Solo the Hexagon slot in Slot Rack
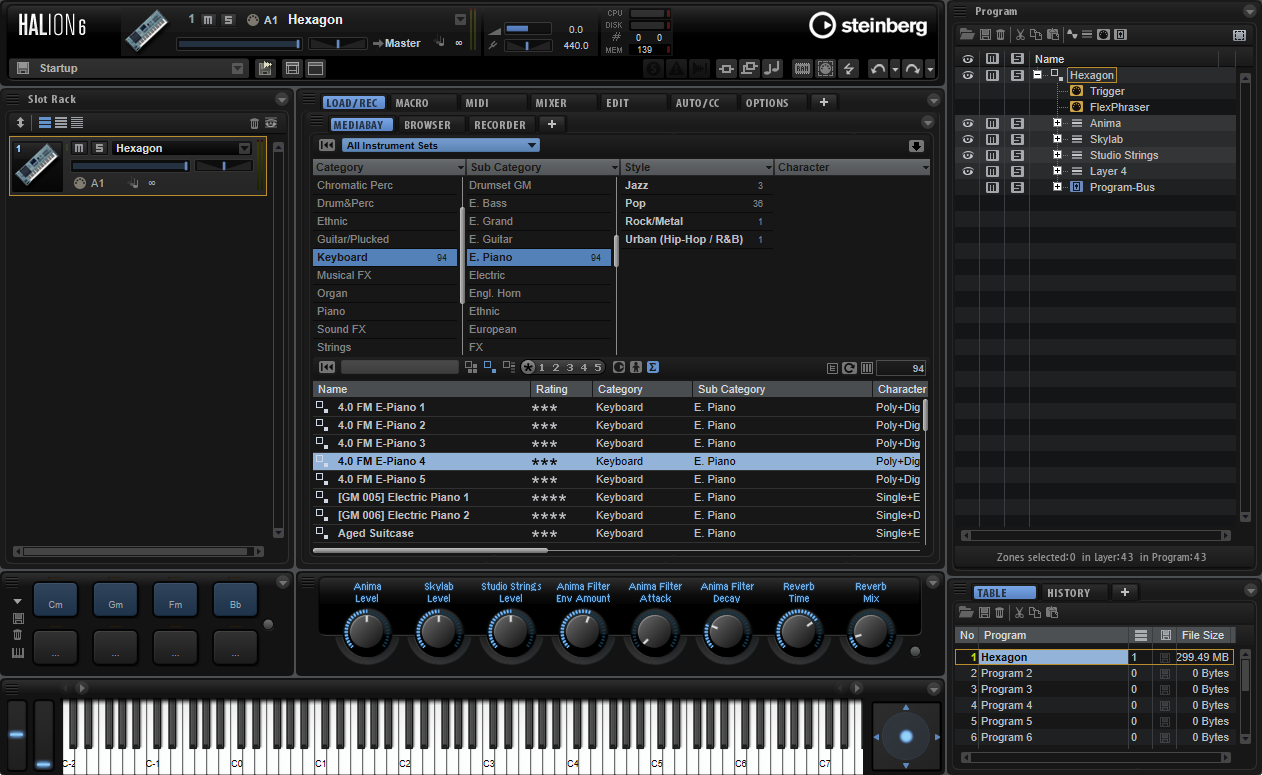1262x775 pixels. pos(99,148)
